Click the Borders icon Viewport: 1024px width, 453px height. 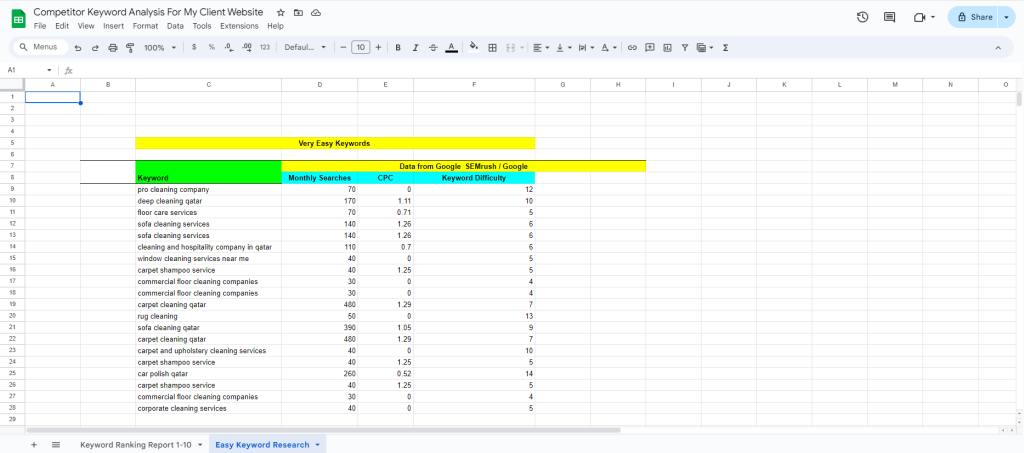(x=492, y=47)
